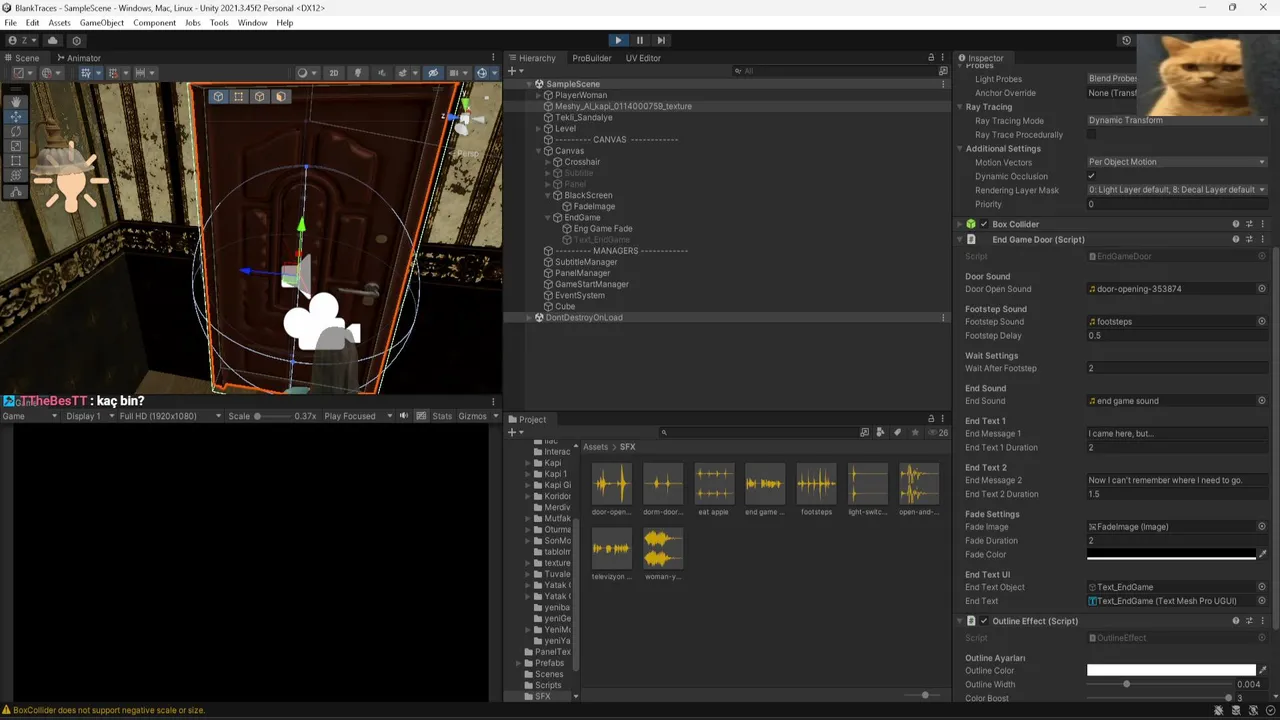The width and height of the screenshot is (1280, 720).
Task: Click the Play button
Action: pyautogui.click(x=618, y=40)
